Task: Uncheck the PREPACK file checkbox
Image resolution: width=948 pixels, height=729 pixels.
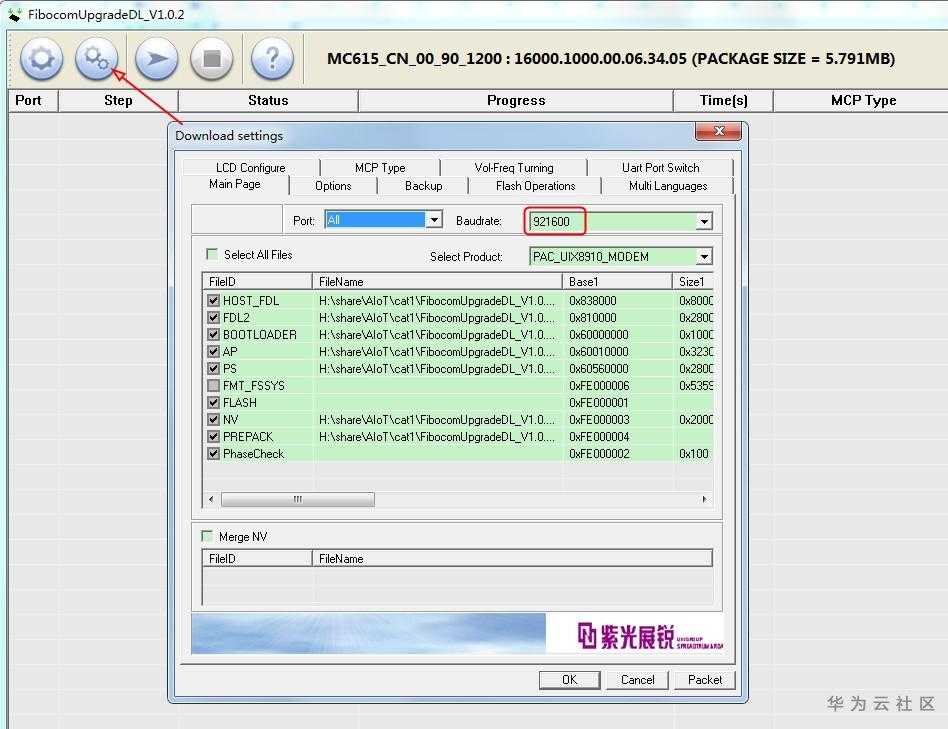Action: pyautogui.click(x=213, y=436)
